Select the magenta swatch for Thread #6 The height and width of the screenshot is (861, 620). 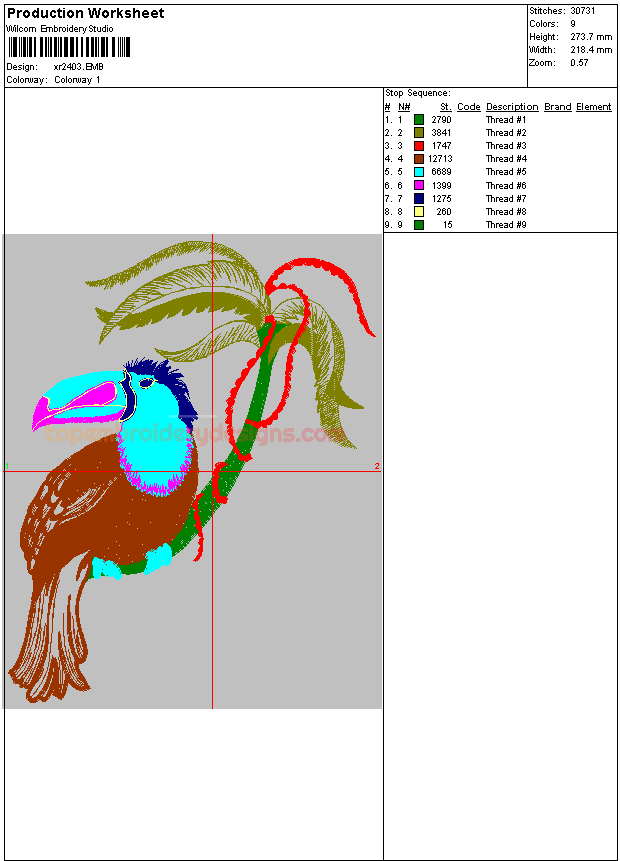419,186
